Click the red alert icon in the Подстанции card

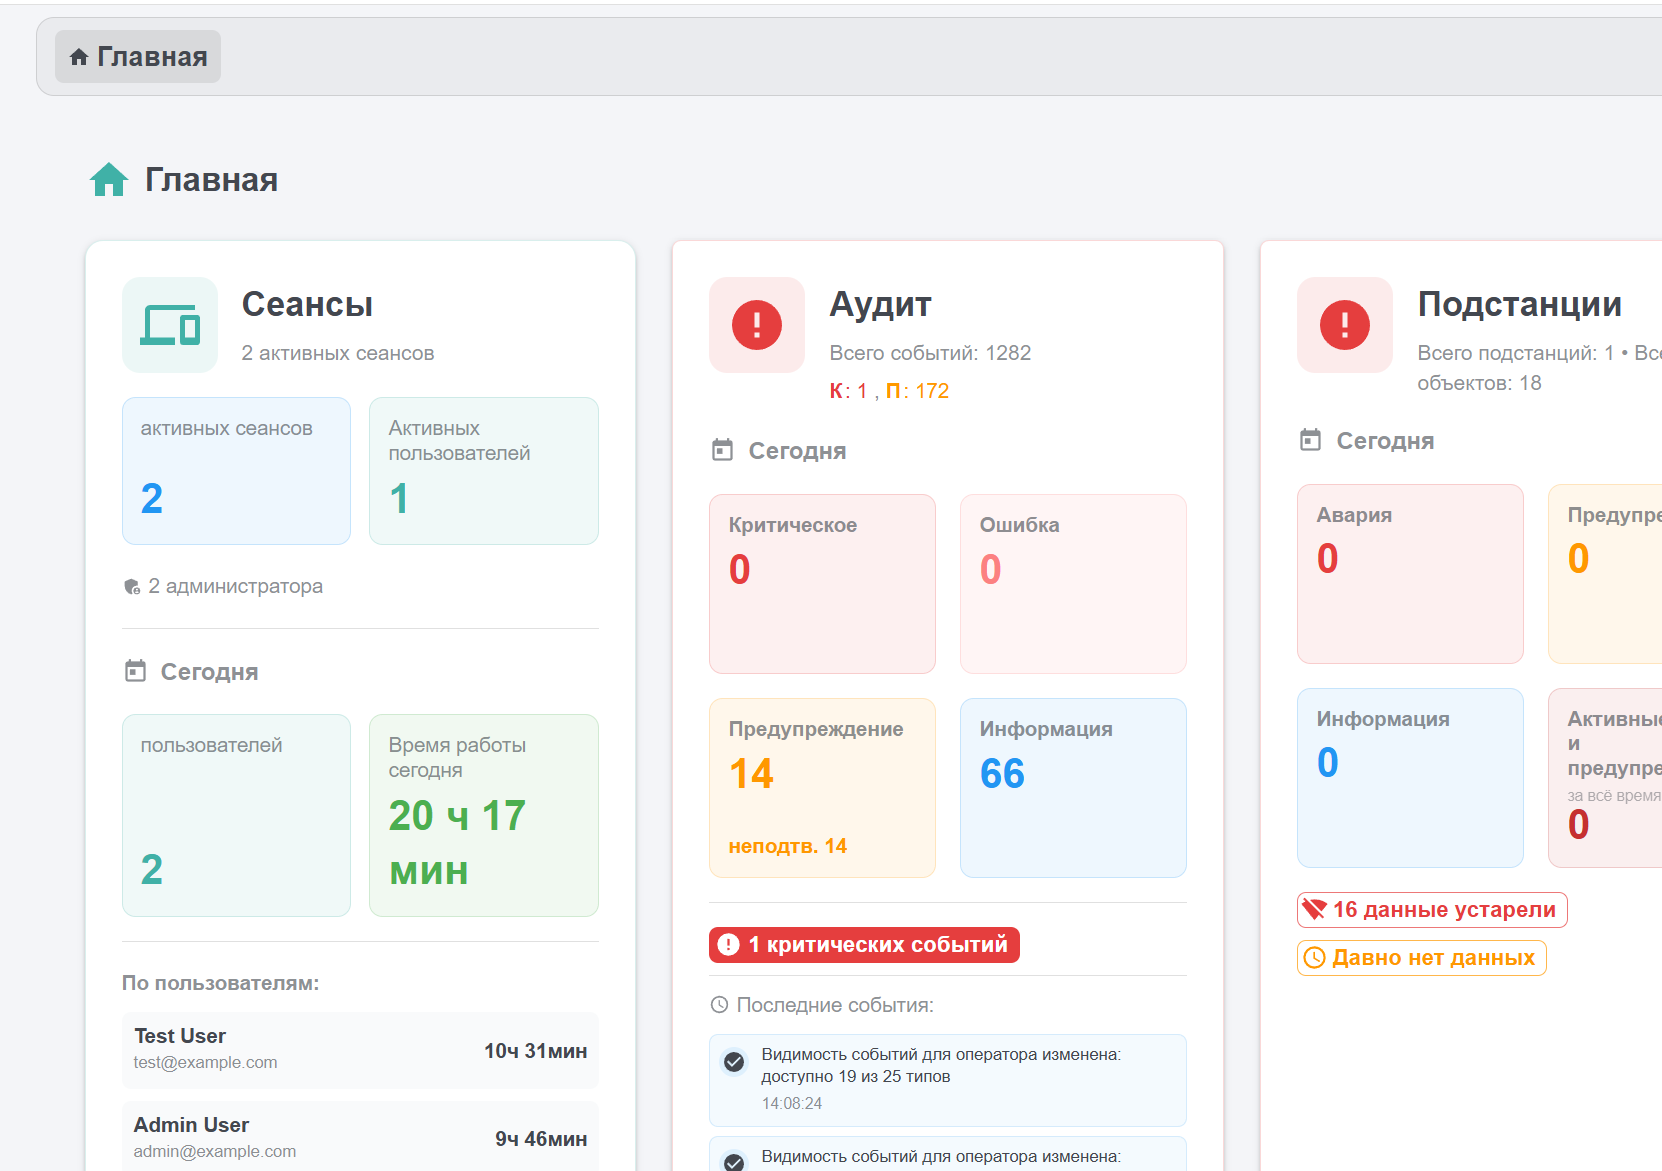point(1345,325)
